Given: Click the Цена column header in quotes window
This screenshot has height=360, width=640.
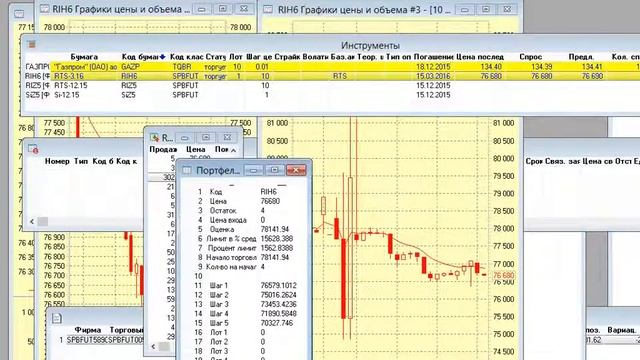Looking at the screenshot, I should (196, 149).
